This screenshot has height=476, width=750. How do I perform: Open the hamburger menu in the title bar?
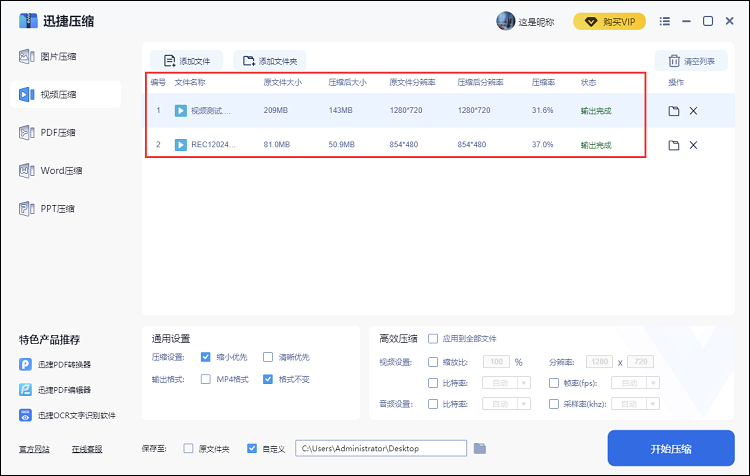coord(664,21)
